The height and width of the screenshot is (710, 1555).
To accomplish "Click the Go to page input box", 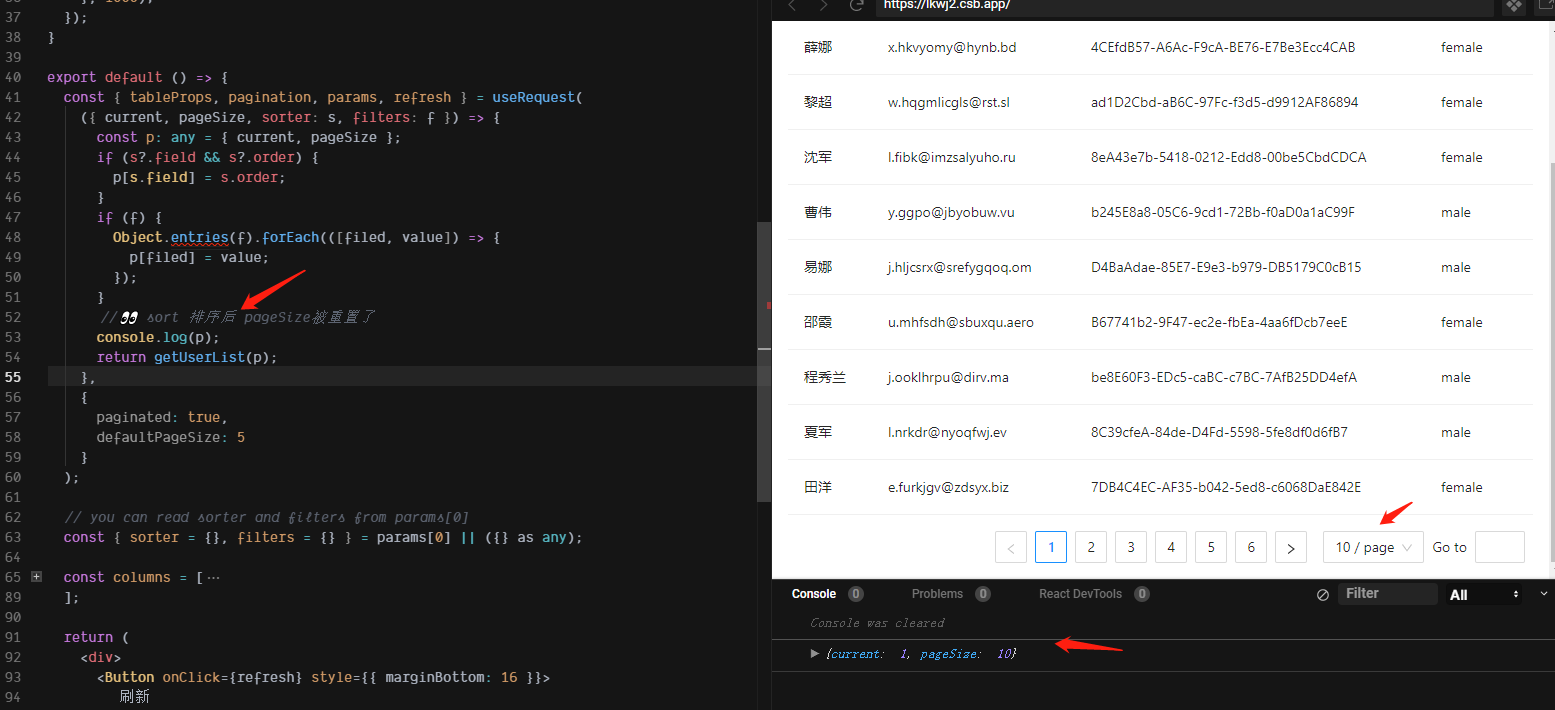I will [1499, 547].
